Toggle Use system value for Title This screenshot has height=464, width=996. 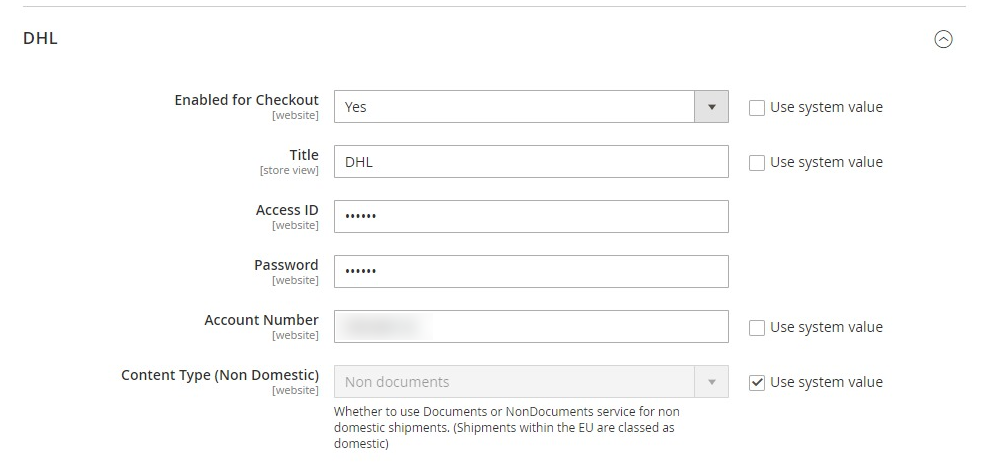point(757,163)
